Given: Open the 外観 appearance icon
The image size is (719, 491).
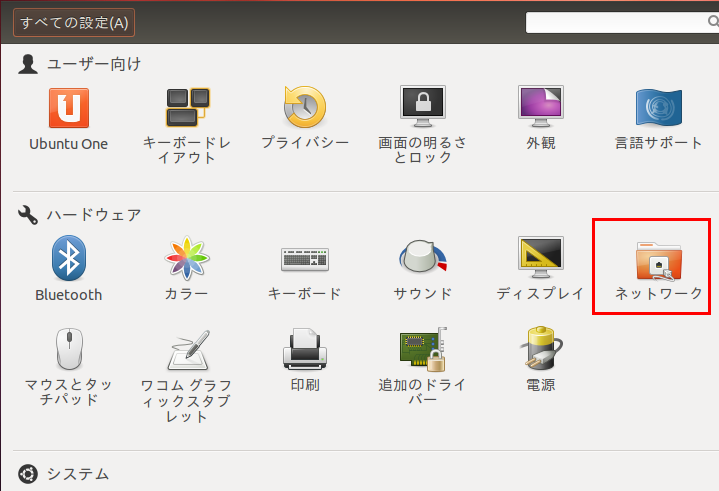Looking at the screenshot, I should point(541,106).
